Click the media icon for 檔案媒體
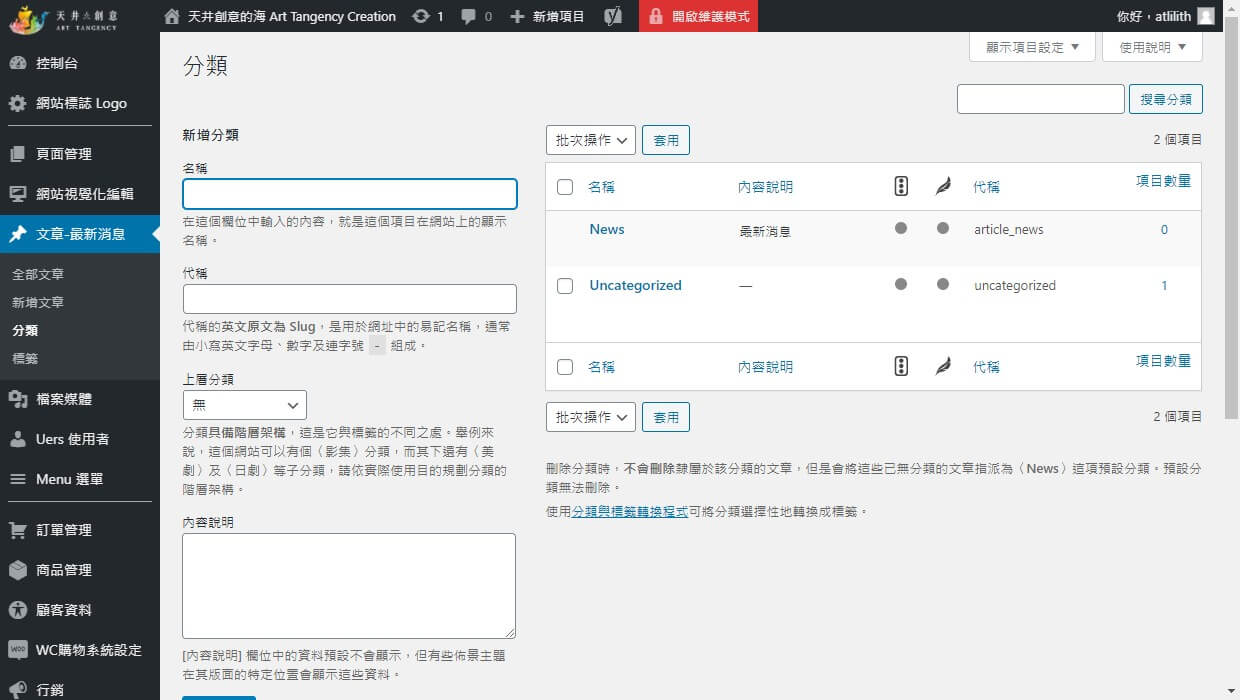1240x700 pixels. pos(17,399)
